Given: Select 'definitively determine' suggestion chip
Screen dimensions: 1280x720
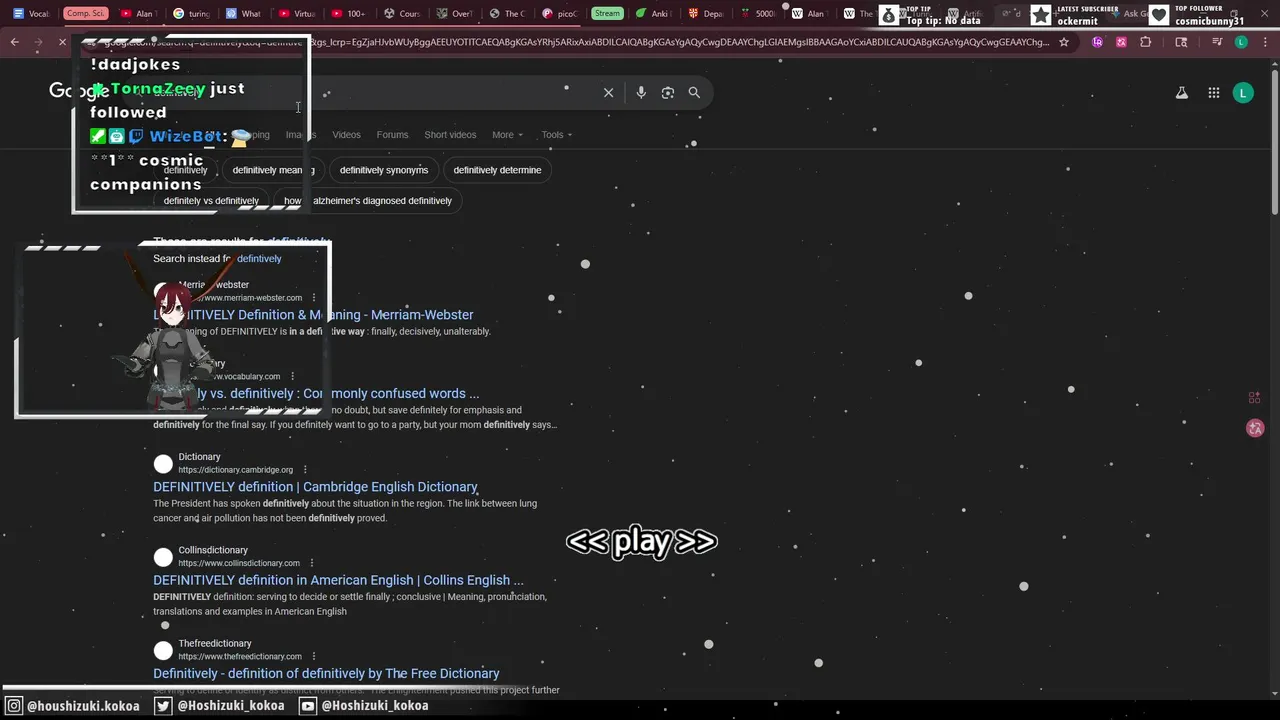Looking at the screenshot, I should pos(497,170).
